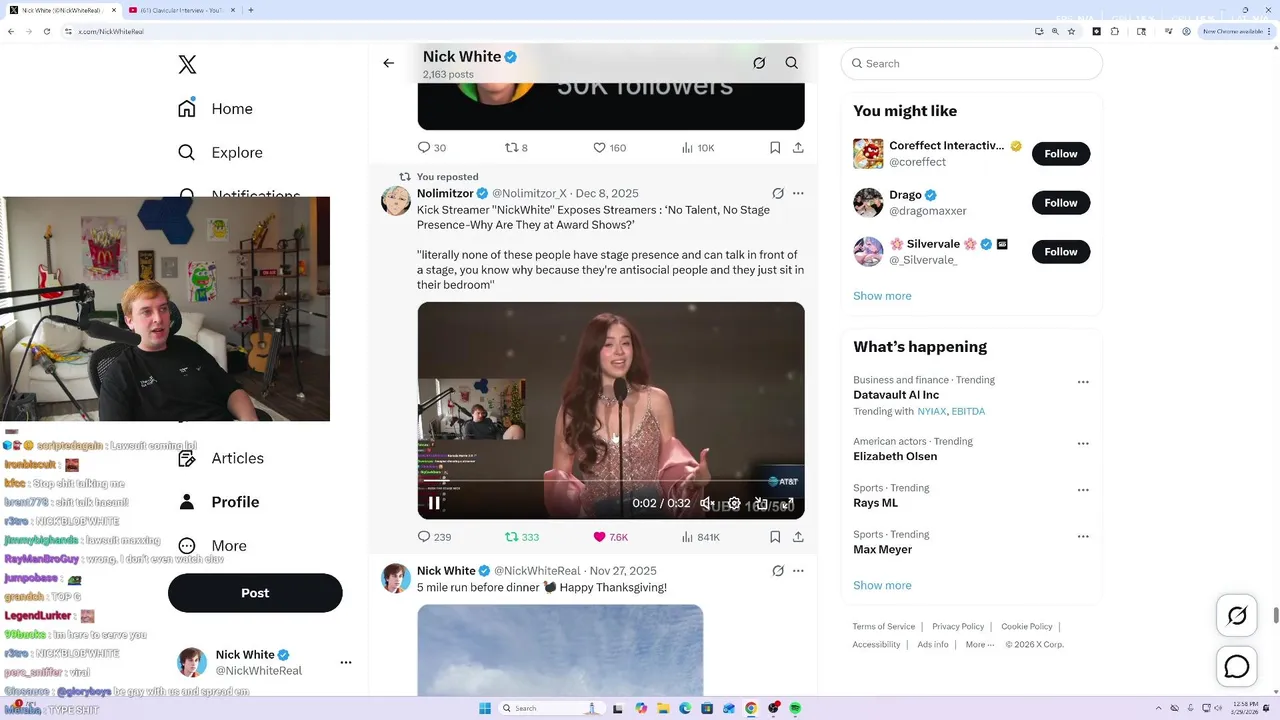This screenshot has height=720, width=1280.
Task: Show more under You might like
Action: coord(882,296)
